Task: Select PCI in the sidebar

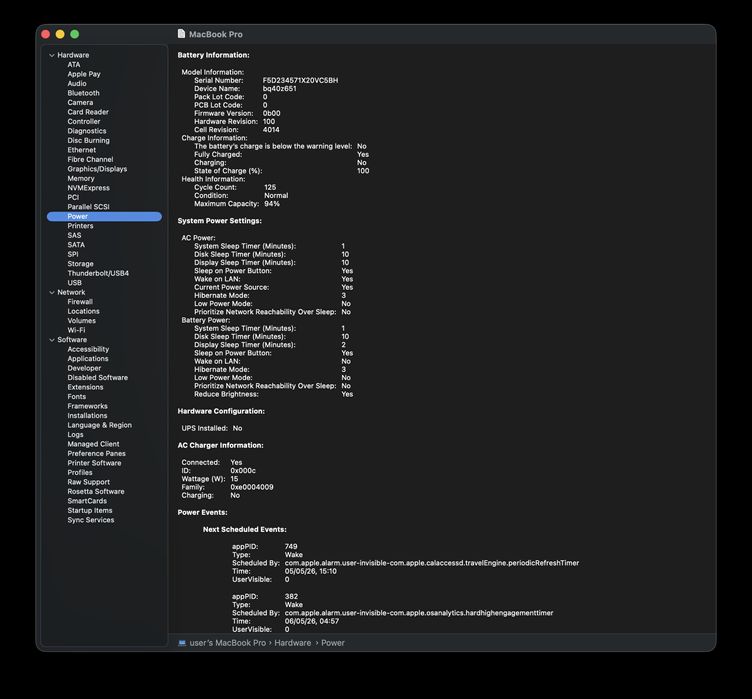Action: [x=73, y=197]
